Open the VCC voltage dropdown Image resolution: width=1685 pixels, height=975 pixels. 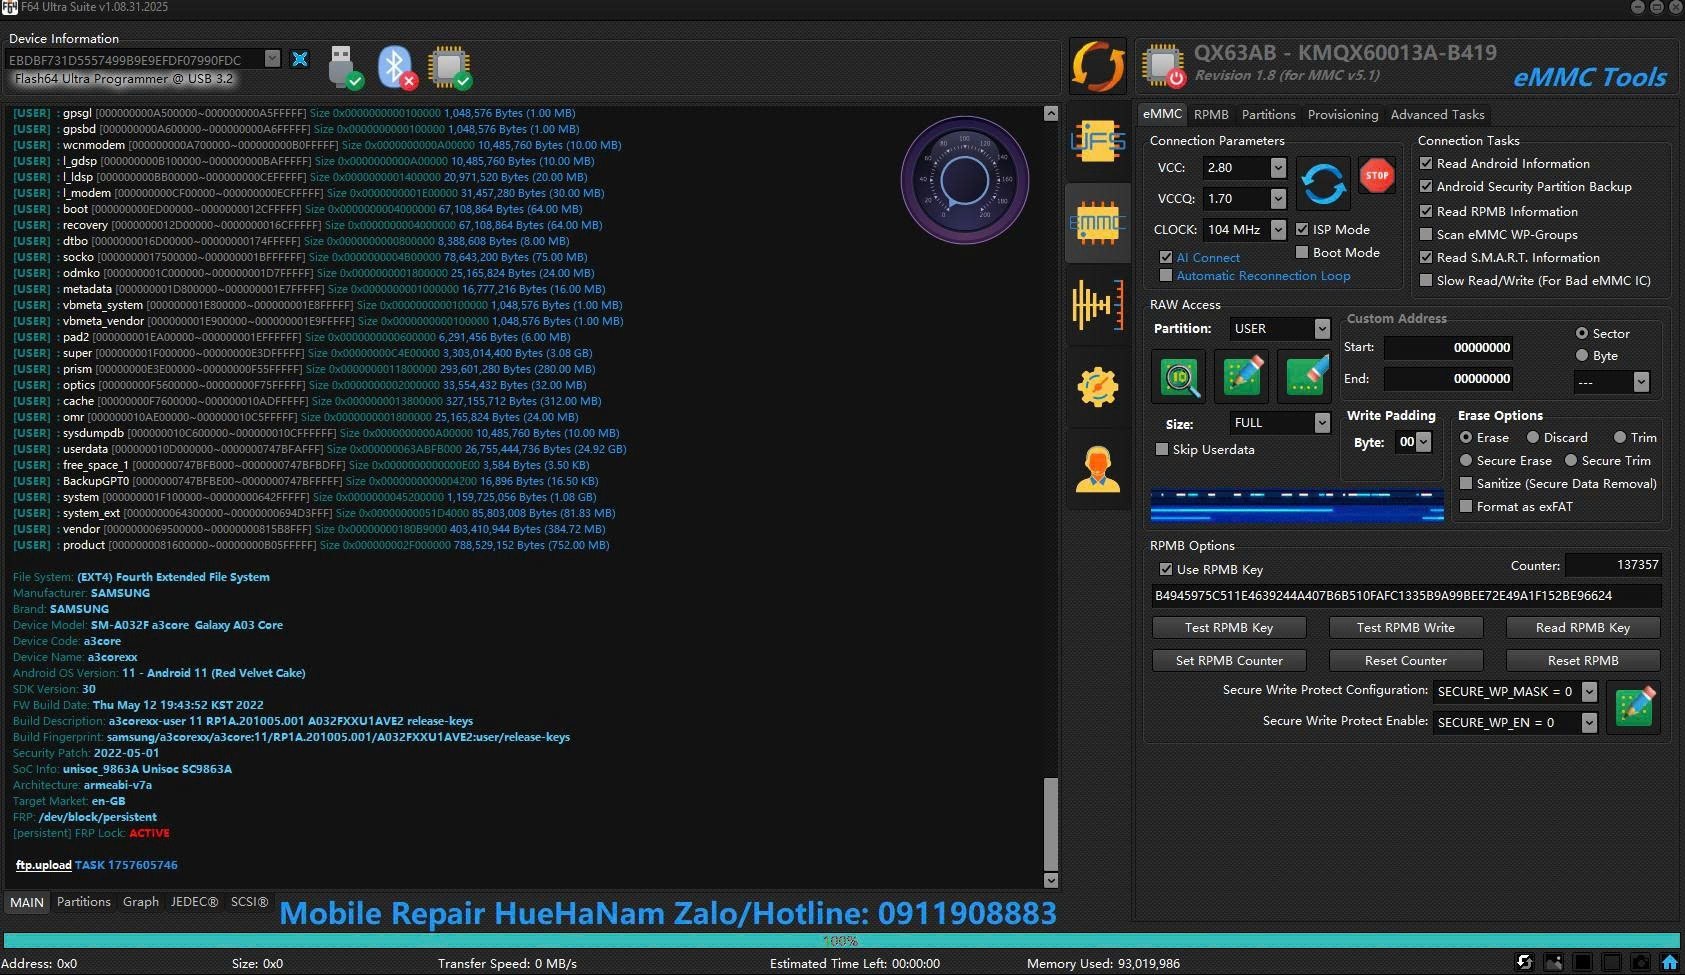point(1278,168)
